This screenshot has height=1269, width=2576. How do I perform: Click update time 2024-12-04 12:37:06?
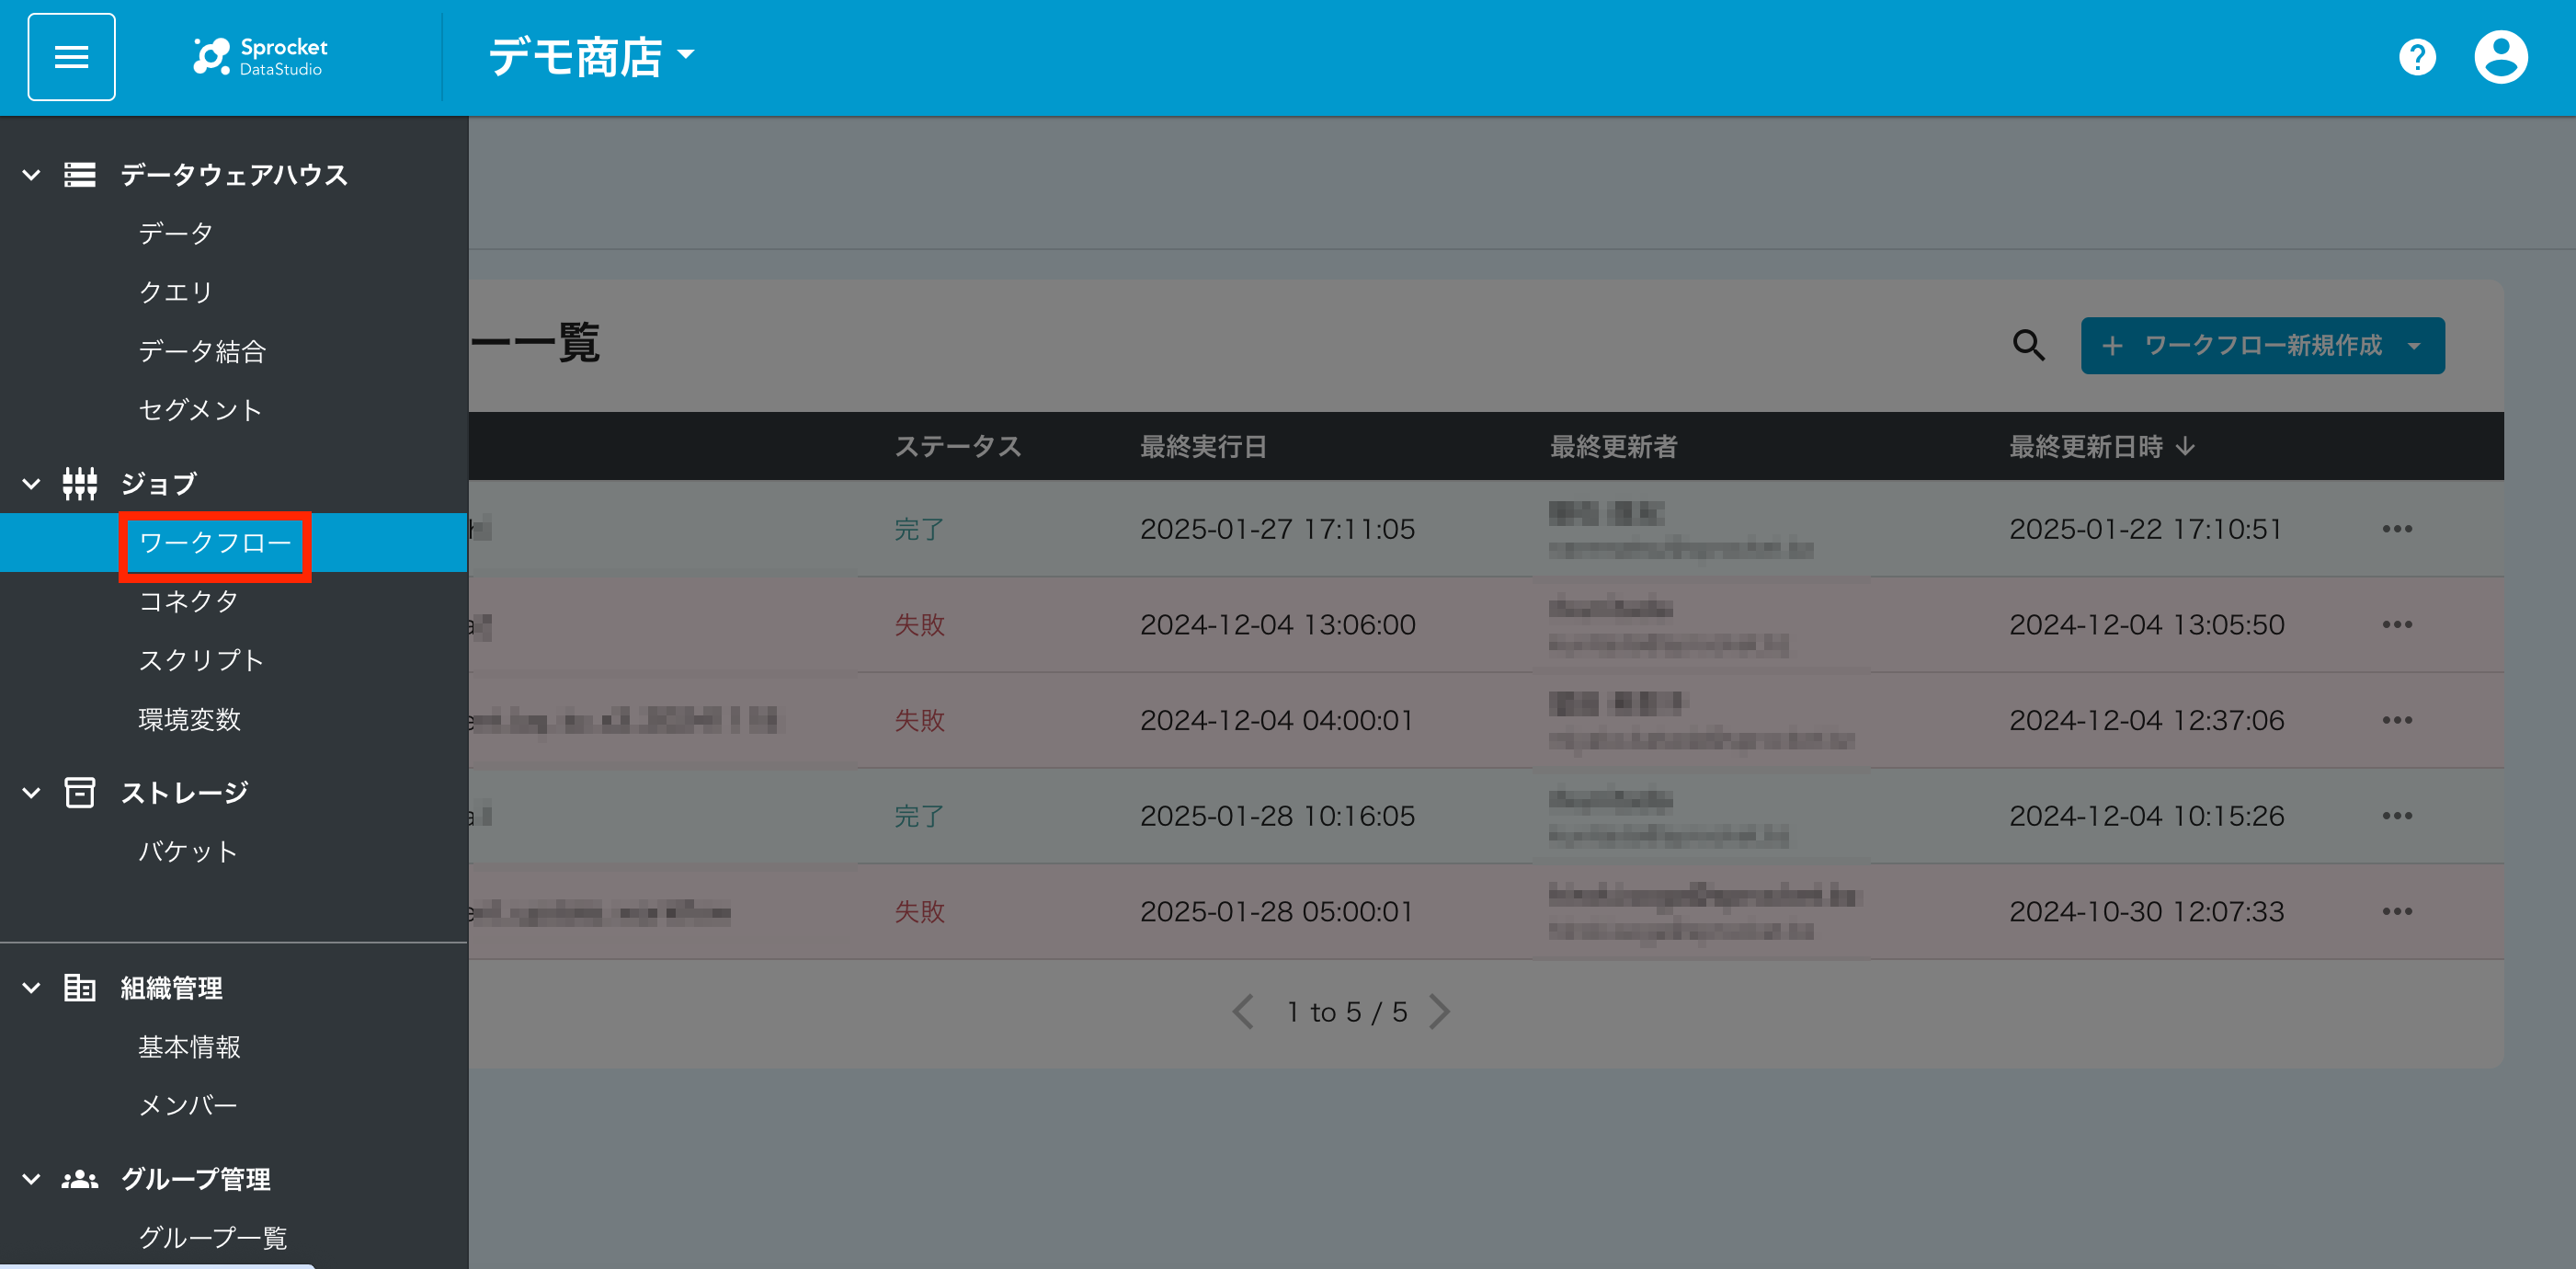pos(2147,720)
